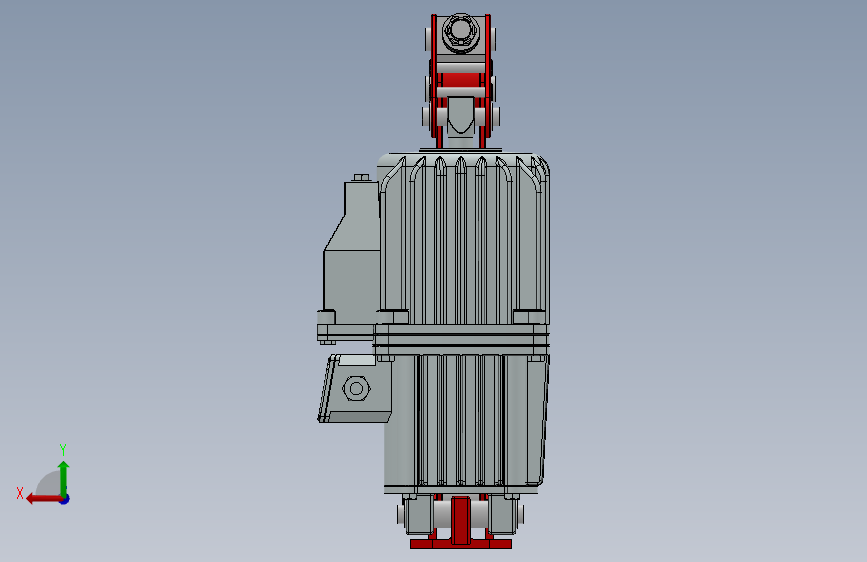
Task: Click the red "X" axis label
Action: 20,493
